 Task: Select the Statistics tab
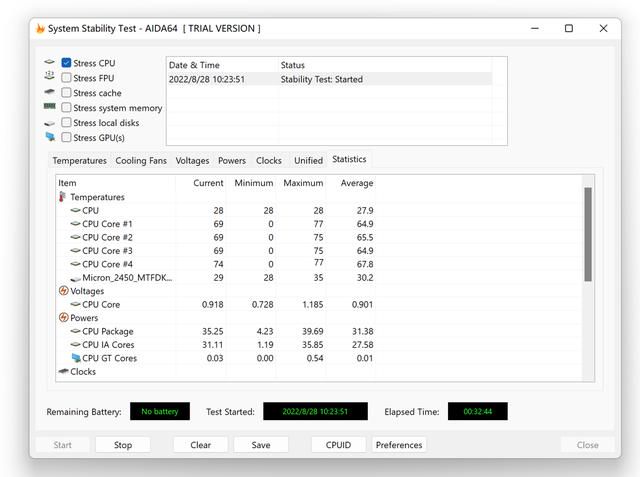[349, 159]
